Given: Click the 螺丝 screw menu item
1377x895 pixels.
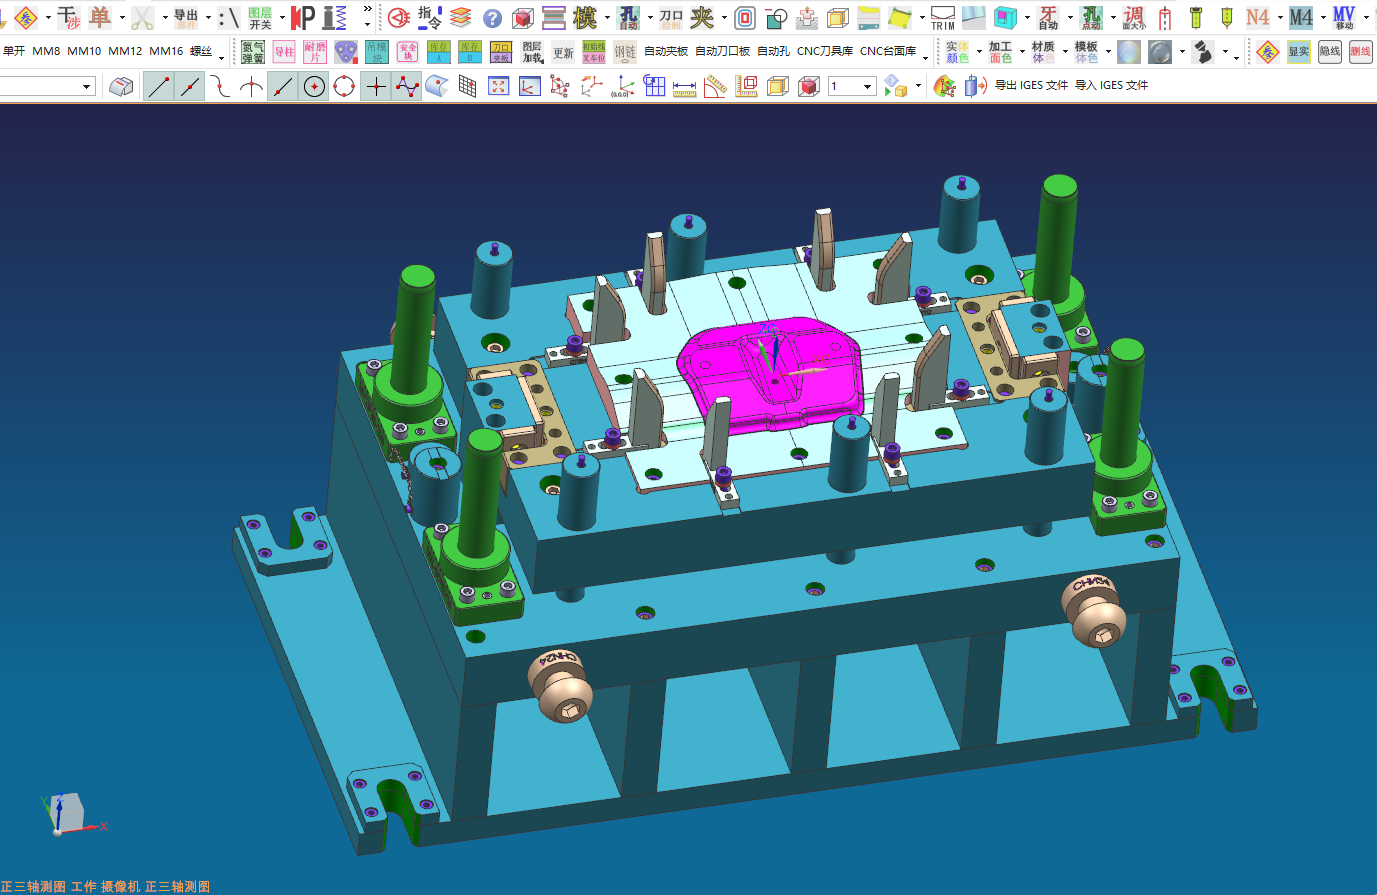Looking at the screenshot, I should click(x=201, y=51).
